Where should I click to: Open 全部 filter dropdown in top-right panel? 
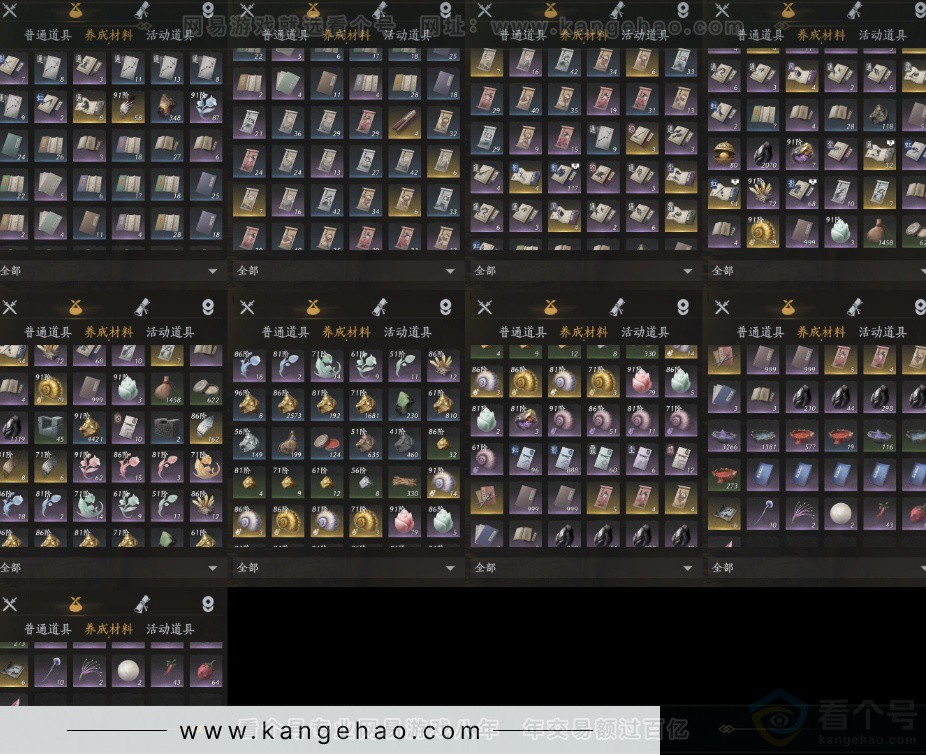816,271
